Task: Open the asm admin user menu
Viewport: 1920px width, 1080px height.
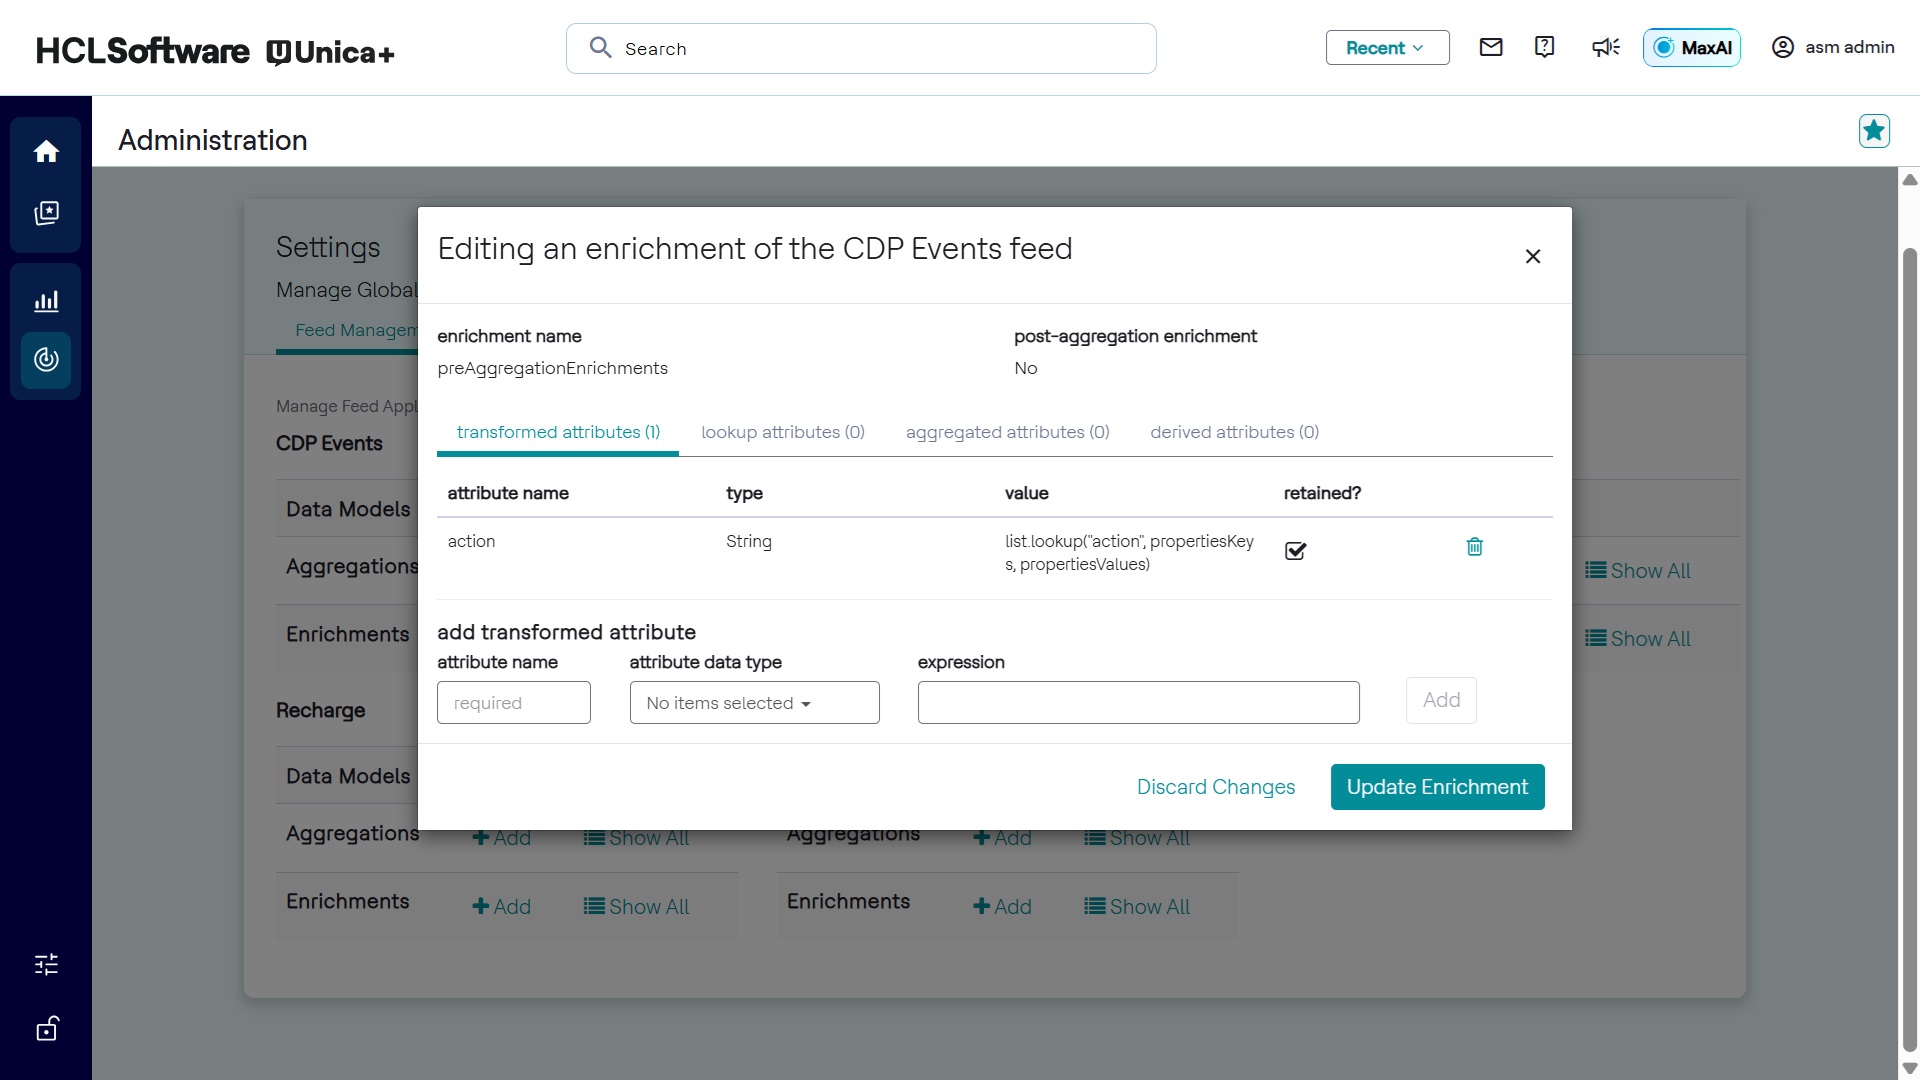Action: [x=1833, y=47]
